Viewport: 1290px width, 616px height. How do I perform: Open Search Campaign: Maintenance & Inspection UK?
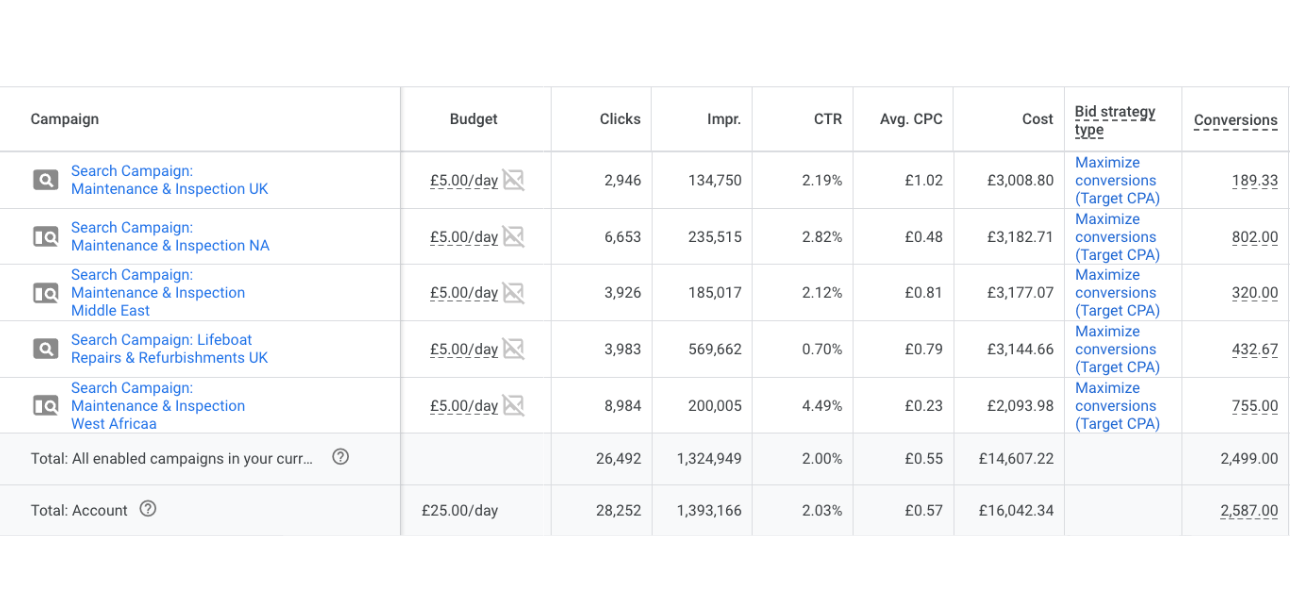tap(169, 180)
